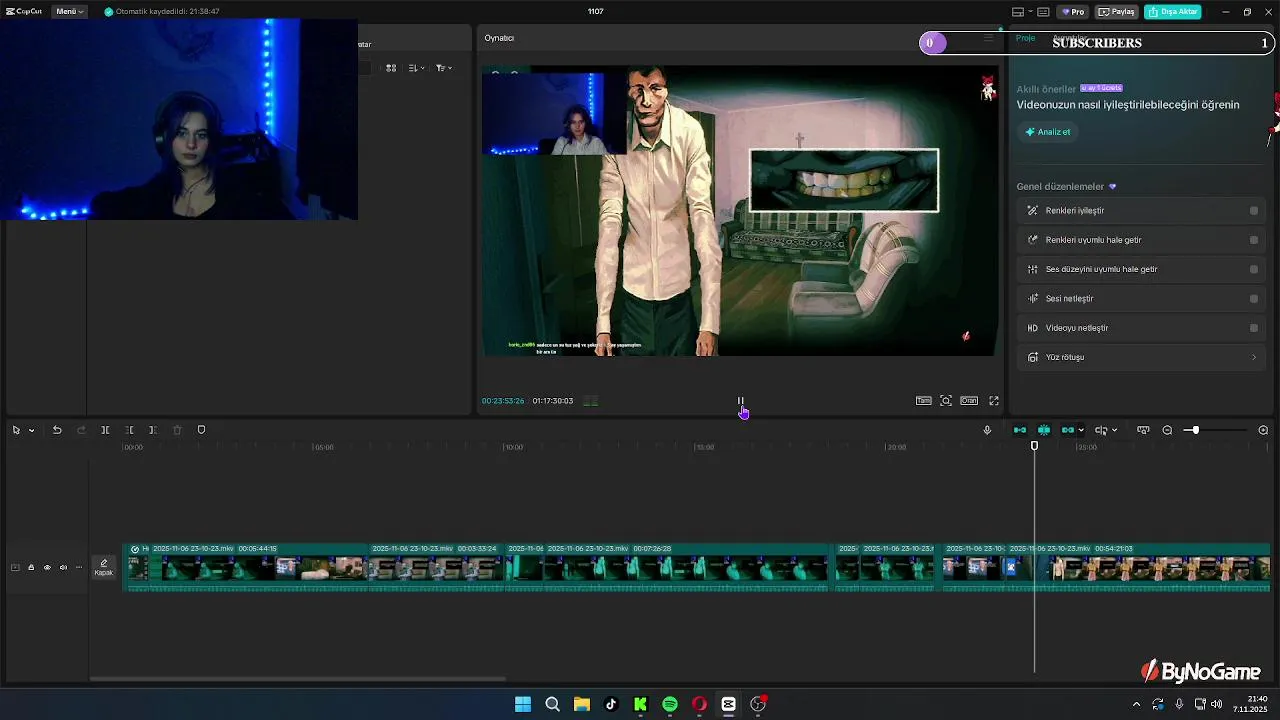Zoom out the timeline with minus icon
Image resolution: width=1280 pixels, height=720 pixels.
click(x=1167, y=430)
